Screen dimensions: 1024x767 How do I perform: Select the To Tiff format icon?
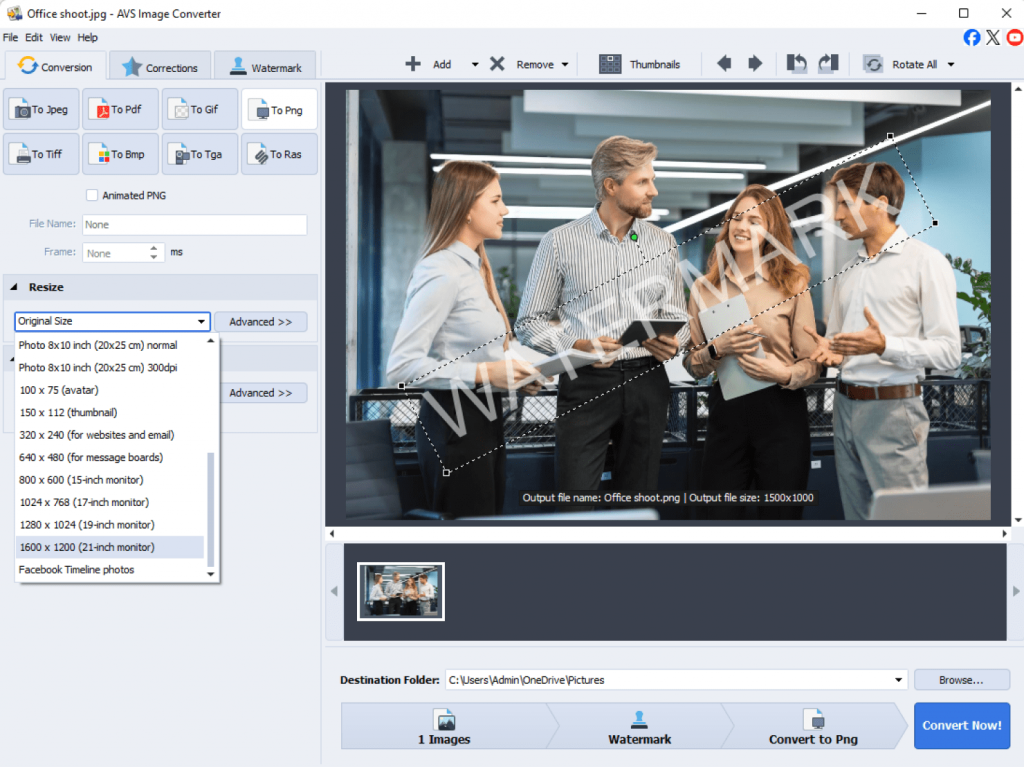point(42,154)
